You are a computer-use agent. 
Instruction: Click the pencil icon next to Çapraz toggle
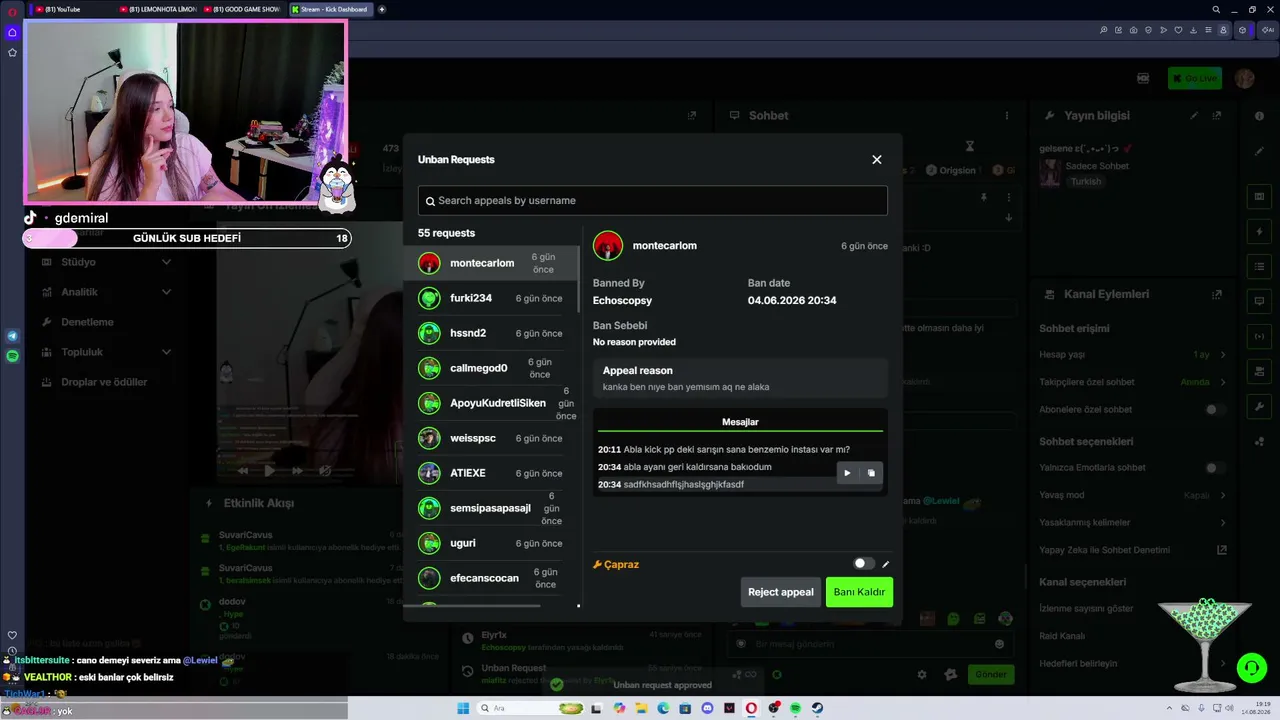(885, 564)
